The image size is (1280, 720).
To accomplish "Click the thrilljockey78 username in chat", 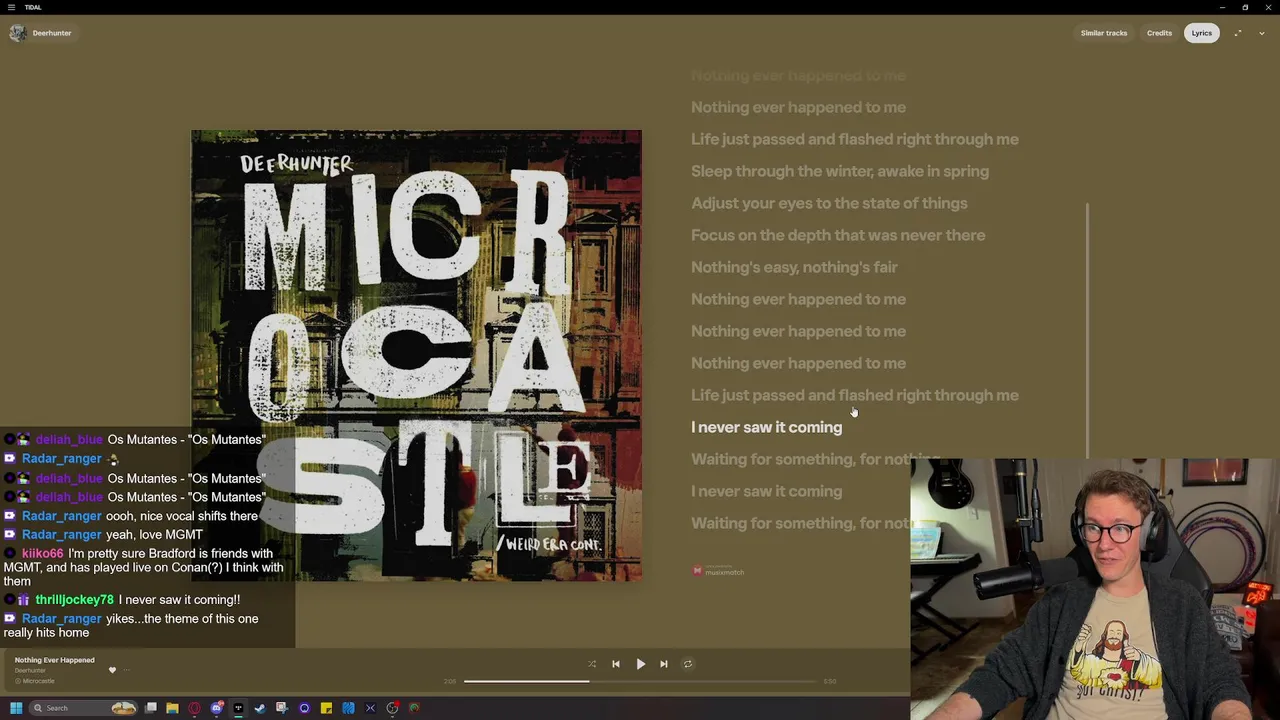I will 75,600.
